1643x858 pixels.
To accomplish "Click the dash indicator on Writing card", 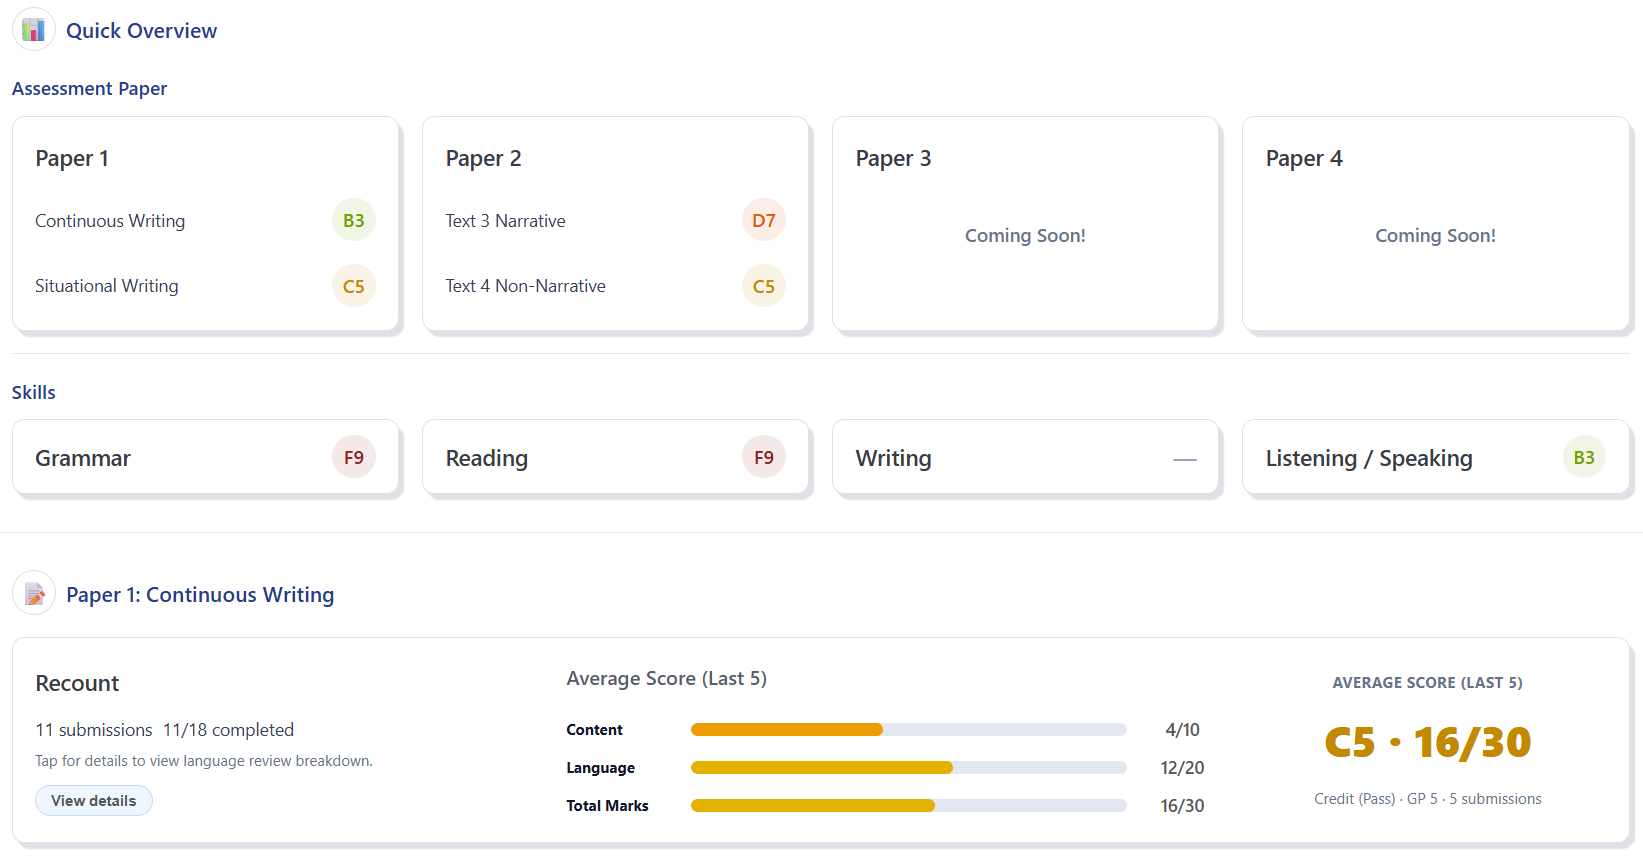I will tap(1185, 459).
